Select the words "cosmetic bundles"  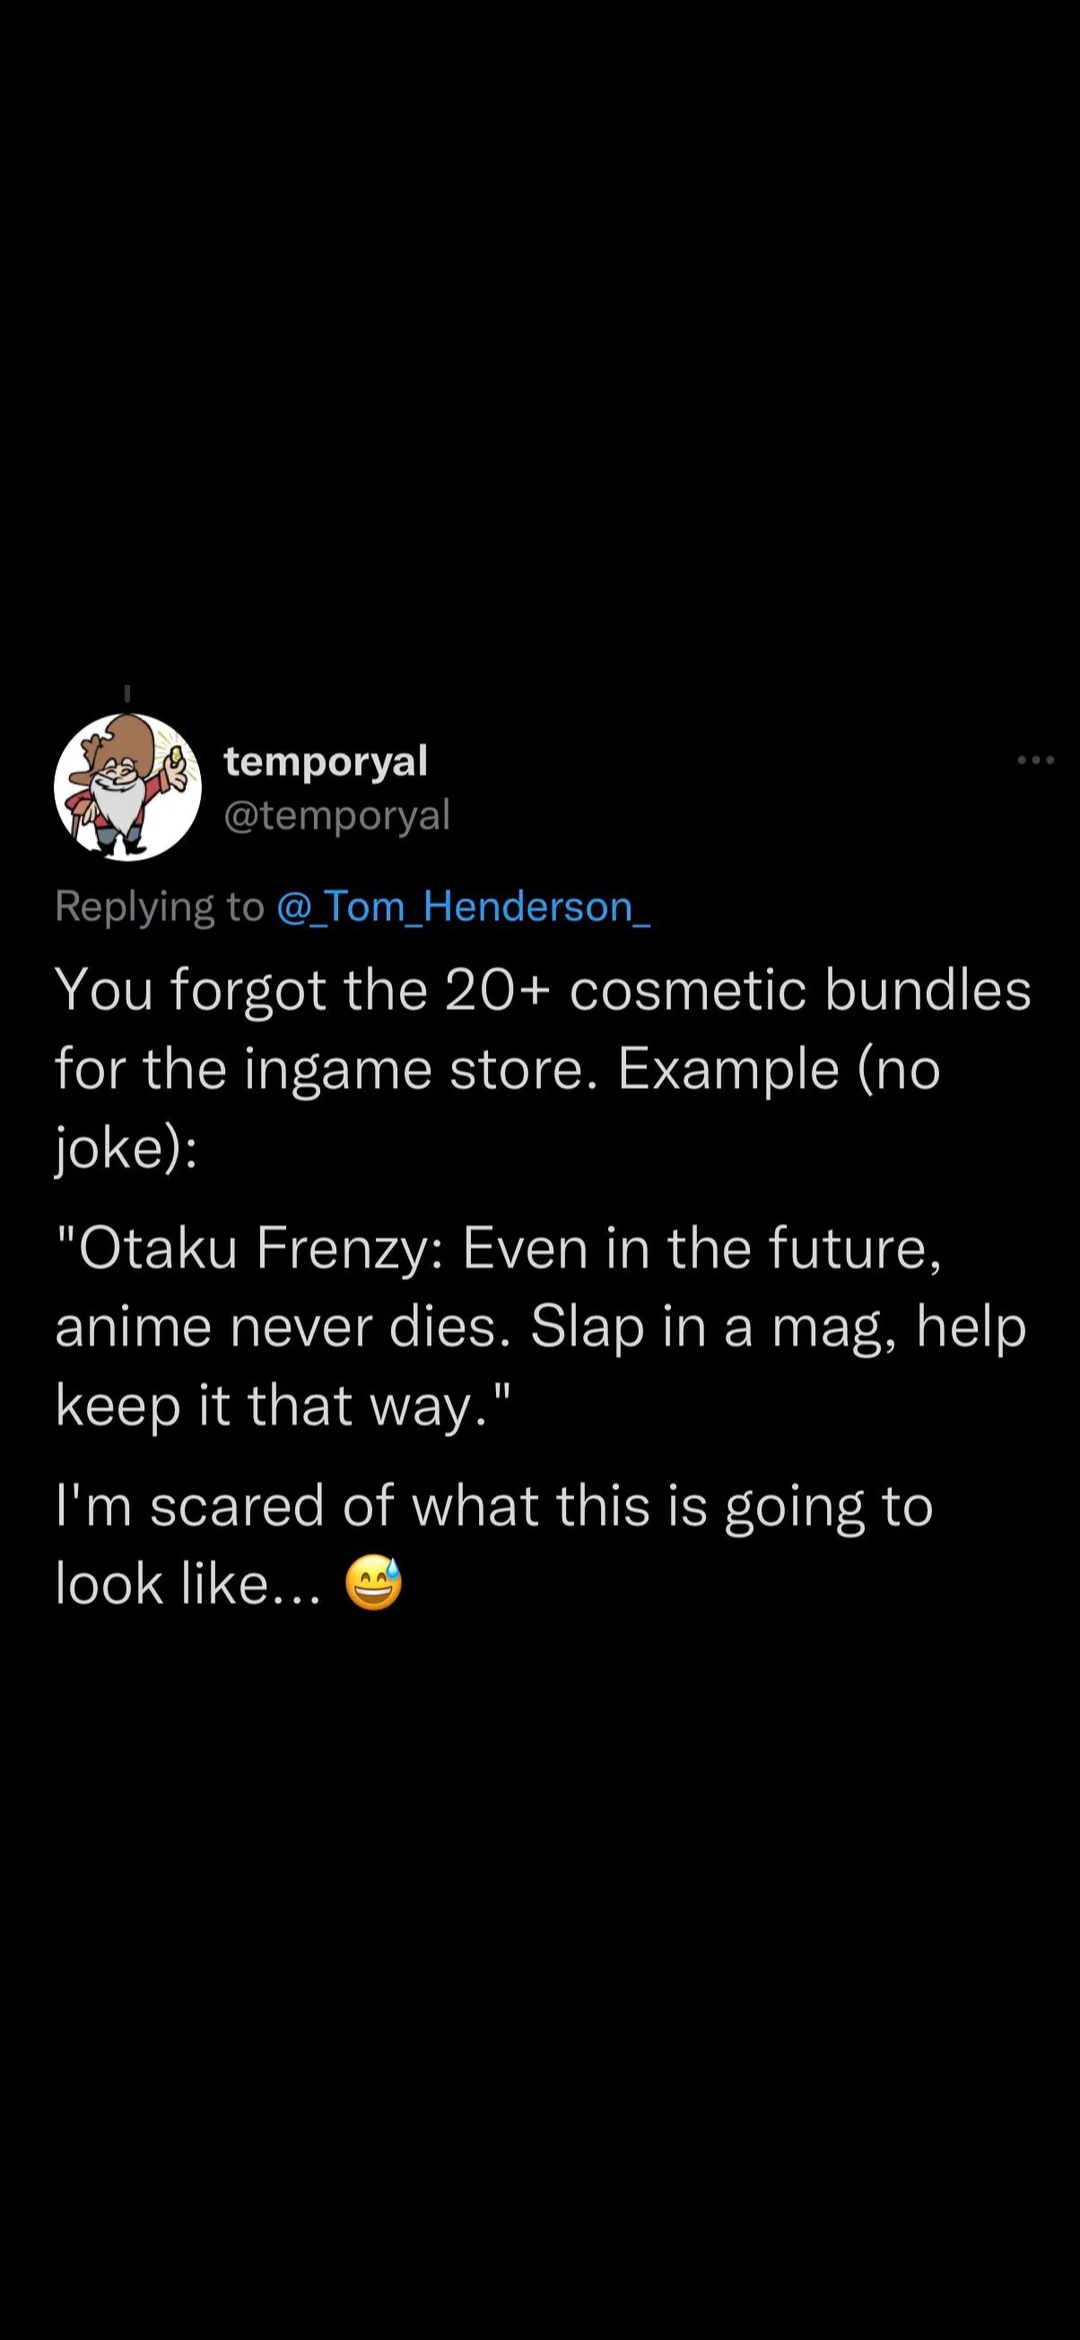click(800, 990)
